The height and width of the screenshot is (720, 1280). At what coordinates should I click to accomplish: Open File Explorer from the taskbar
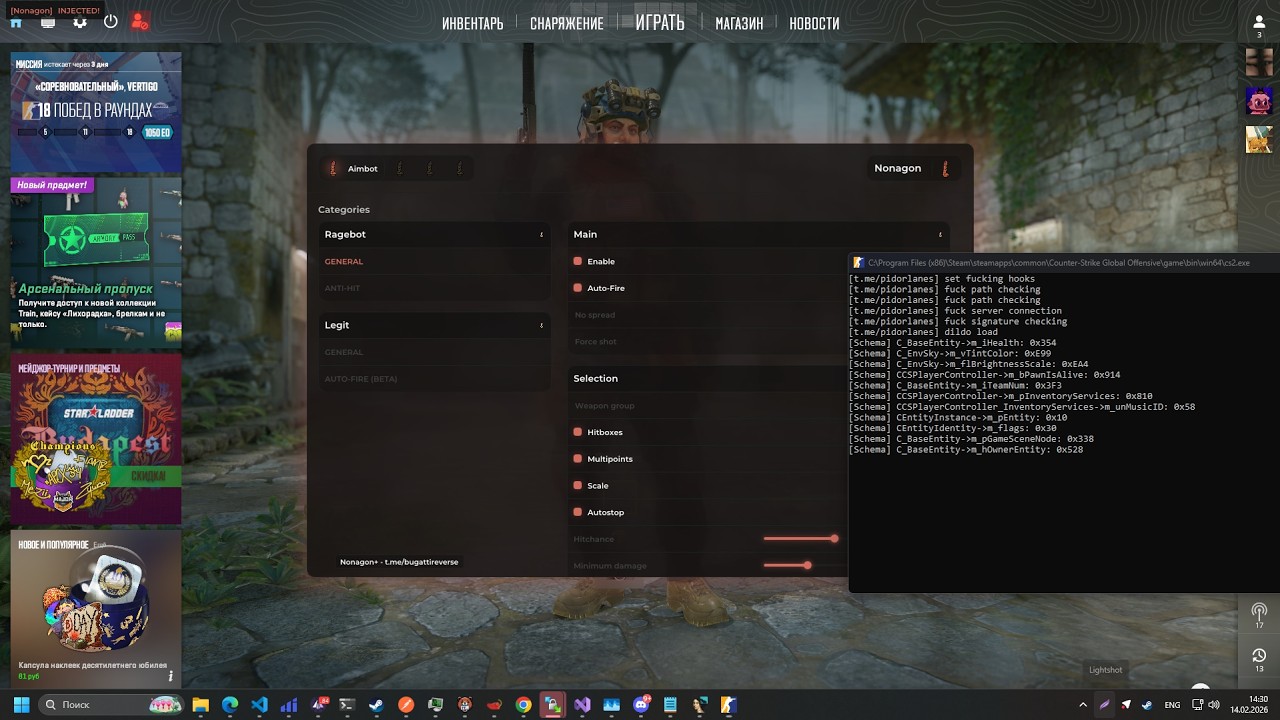[x=200, y=705]
